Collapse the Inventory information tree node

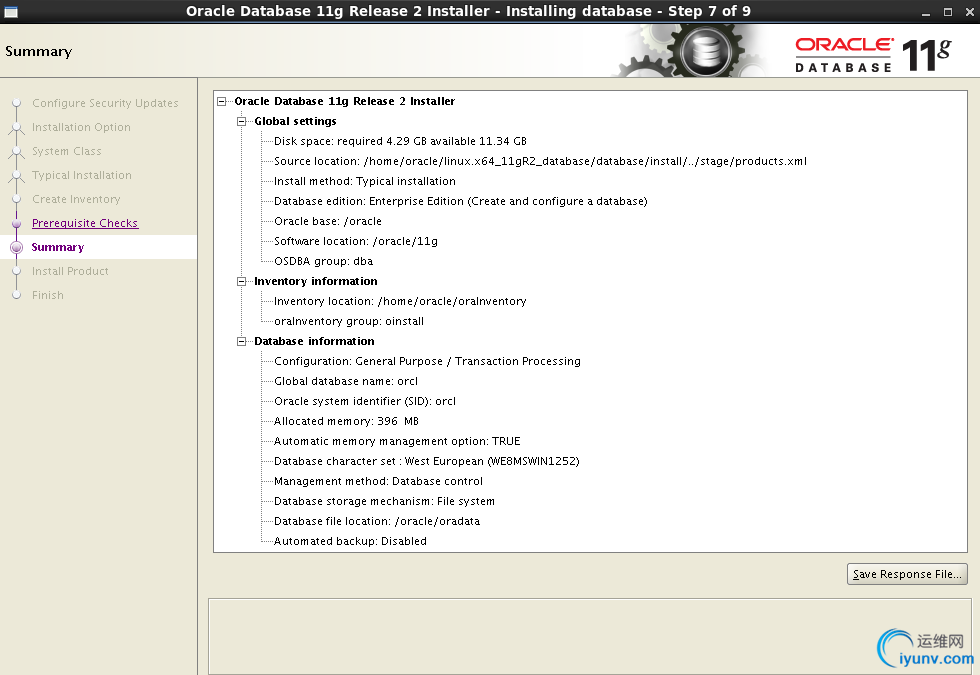tap(241, 281)
